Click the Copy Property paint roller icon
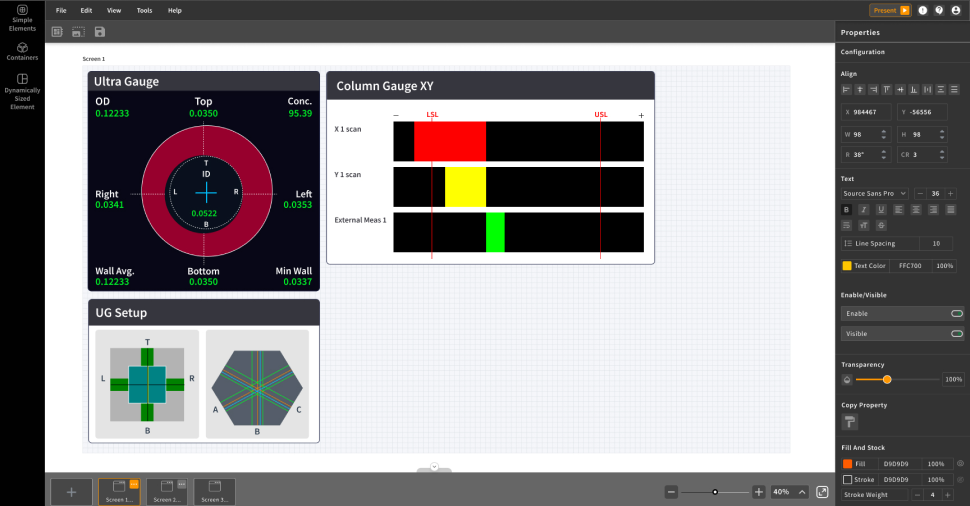Image resolution: width=970 pixels, height=506 pixels. [851, 423]
